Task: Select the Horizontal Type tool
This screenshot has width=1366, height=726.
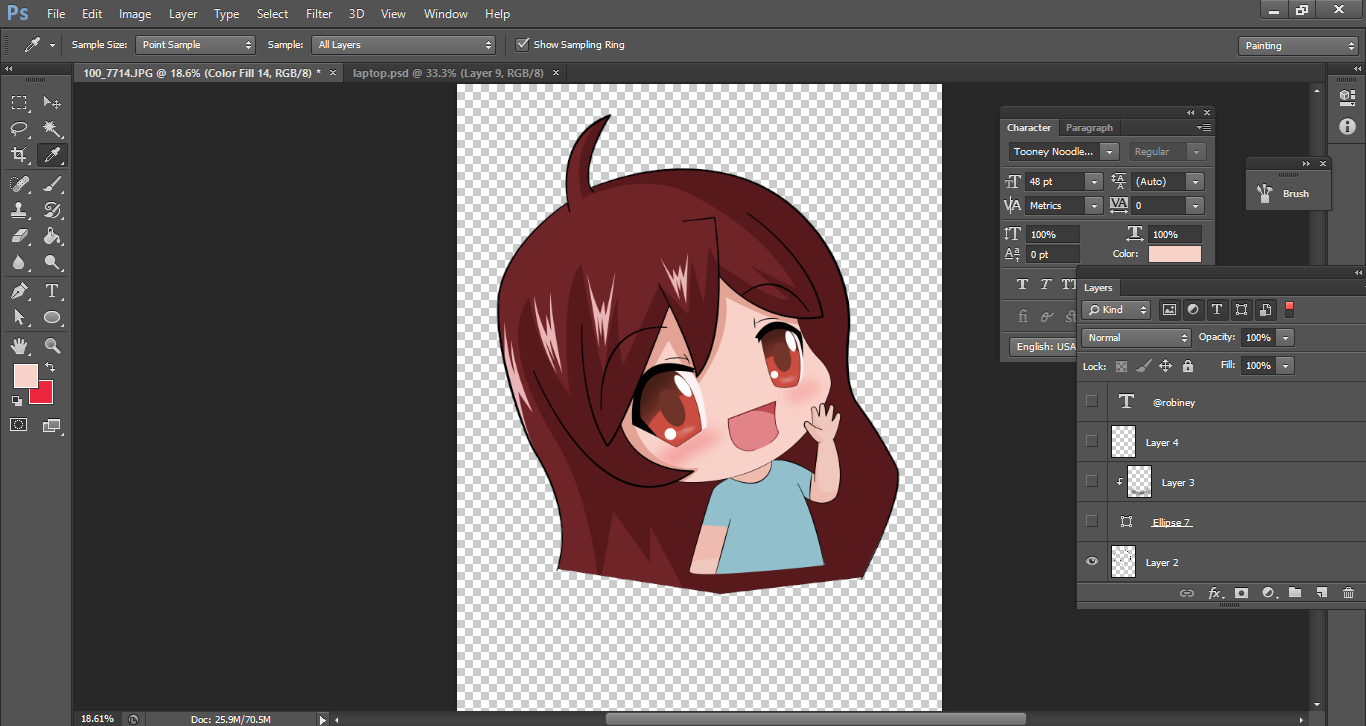Action: pyautogui.click(x=52, y=291)
